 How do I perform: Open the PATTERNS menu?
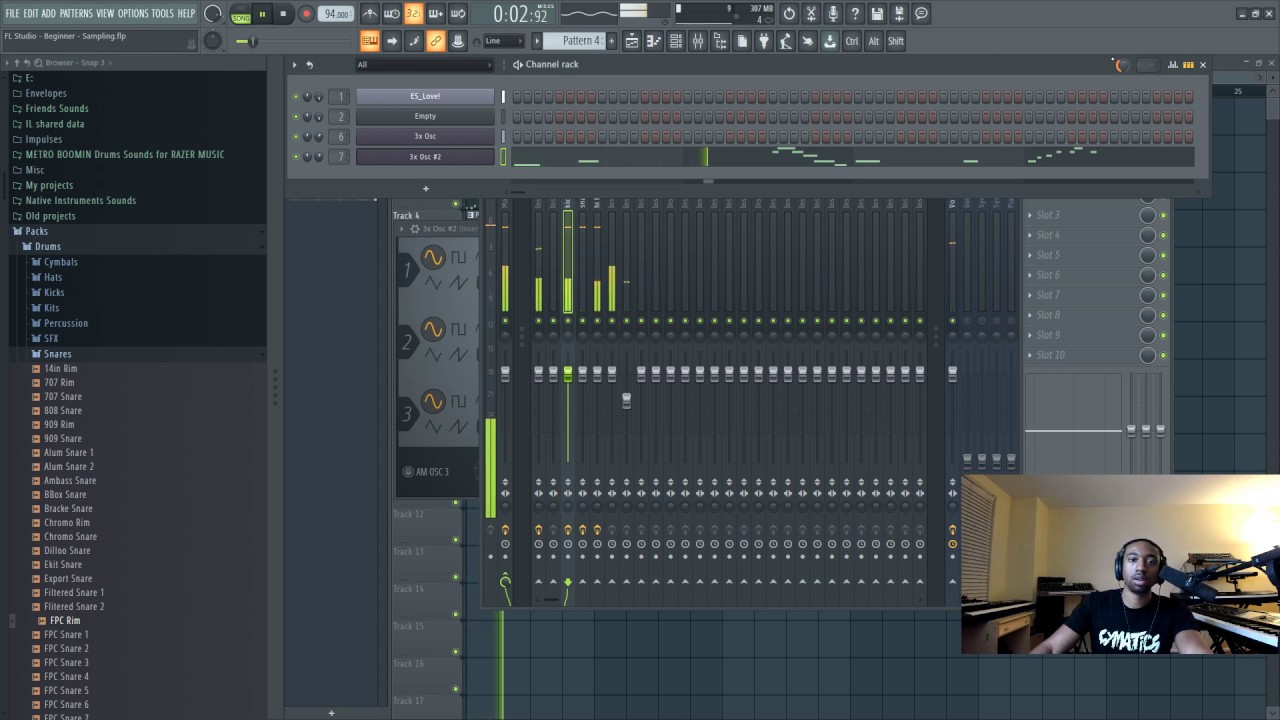tap(76, 14)
